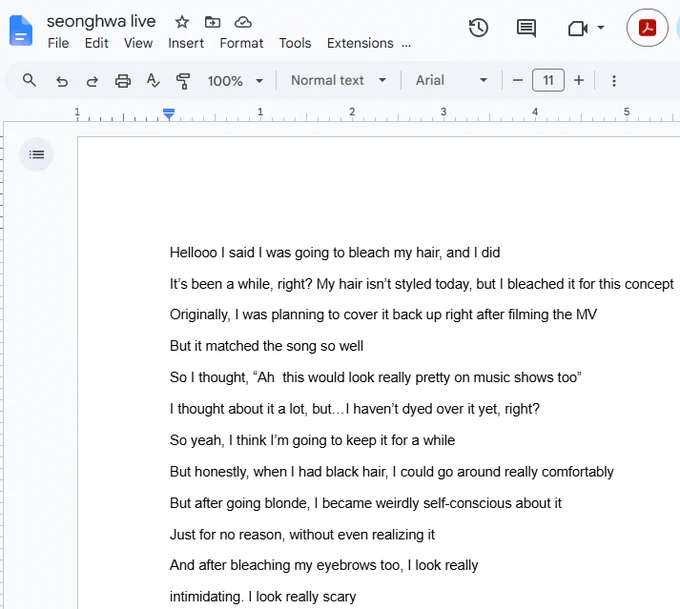Open the comments panel icon
The width and height of the screenshot is (680, 609).
pos(526,28)
